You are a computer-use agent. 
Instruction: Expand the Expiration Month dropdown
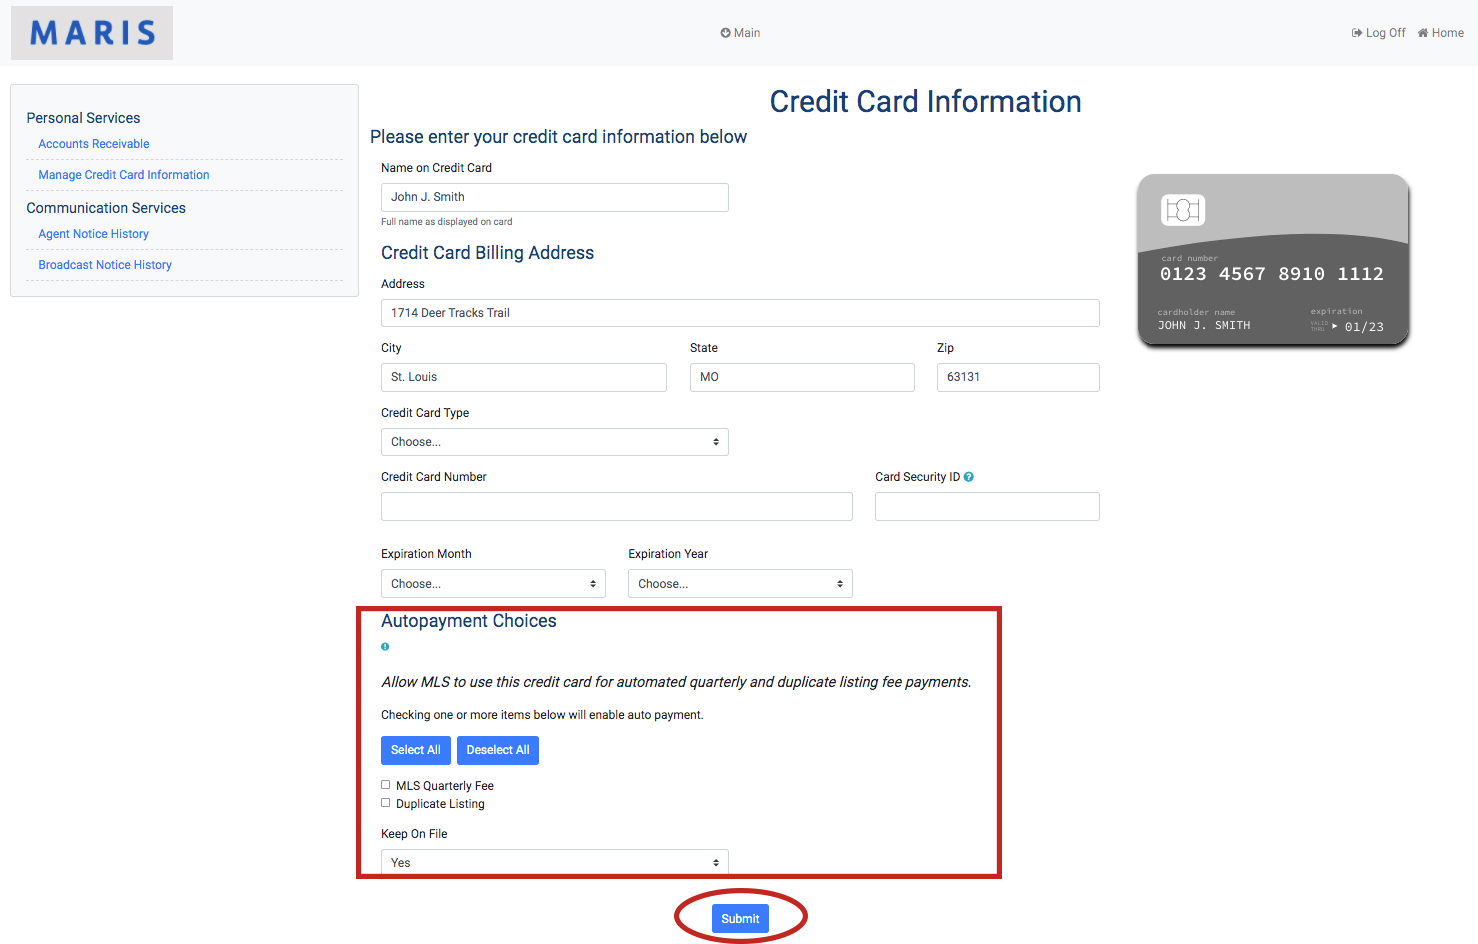click(x=493, y=584)
